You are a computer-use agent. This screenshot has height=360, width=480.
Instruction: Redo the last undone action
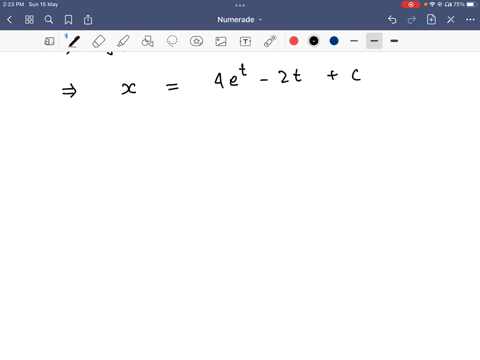[x=412, y=20]
